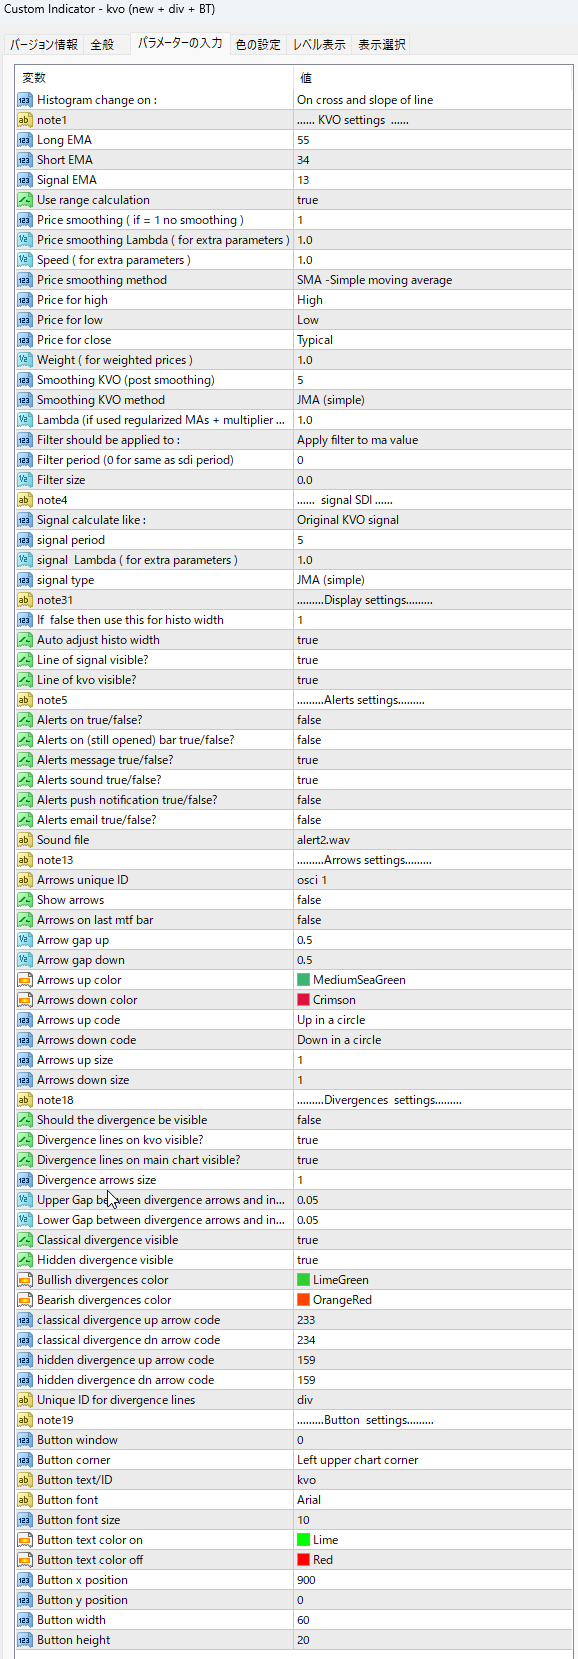Click the color-type icon beside Arrows up color

click(x=25, y=980)
